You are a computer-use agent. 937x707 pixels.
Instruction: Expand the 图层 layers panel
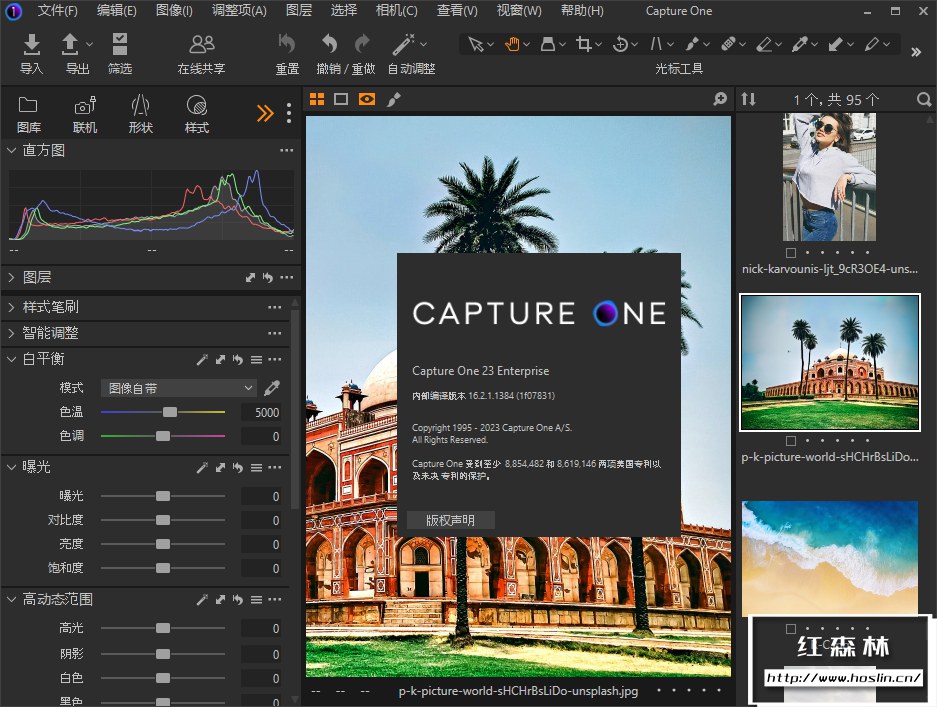[x=12, y=277]
